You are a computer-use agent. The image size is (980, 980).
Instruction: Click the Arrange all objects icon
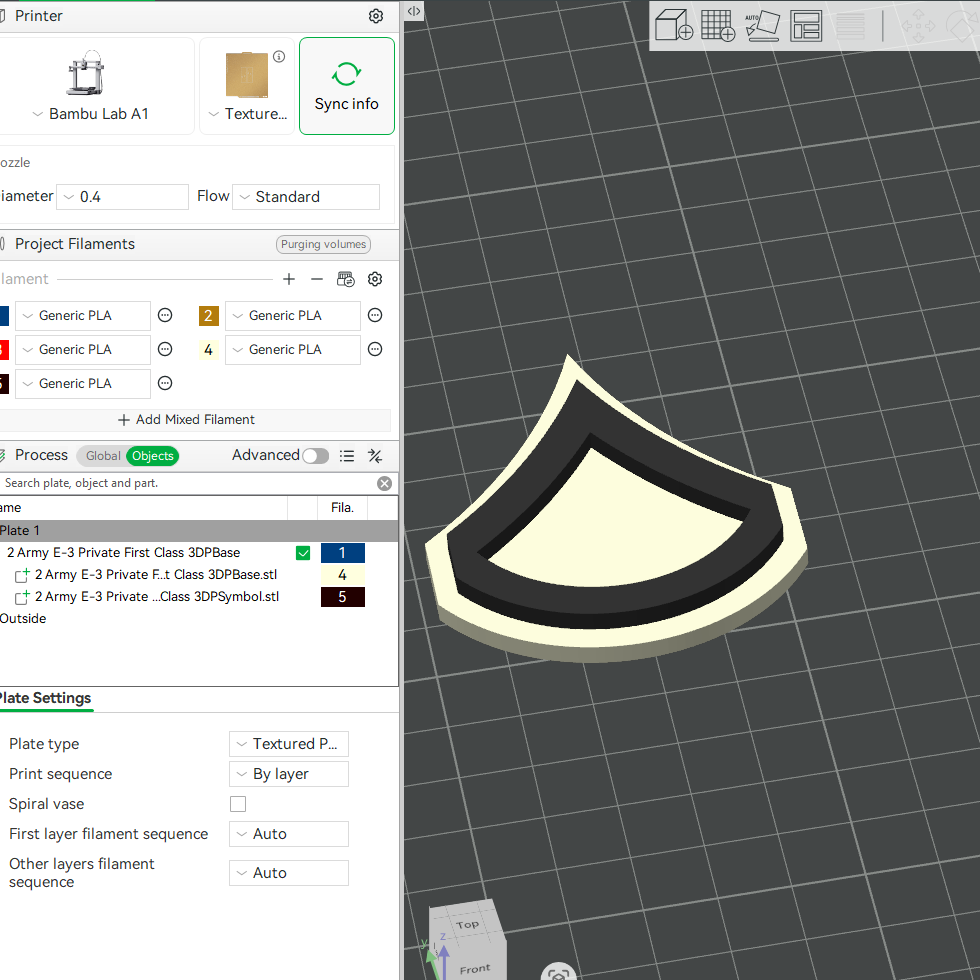[806, 26]
